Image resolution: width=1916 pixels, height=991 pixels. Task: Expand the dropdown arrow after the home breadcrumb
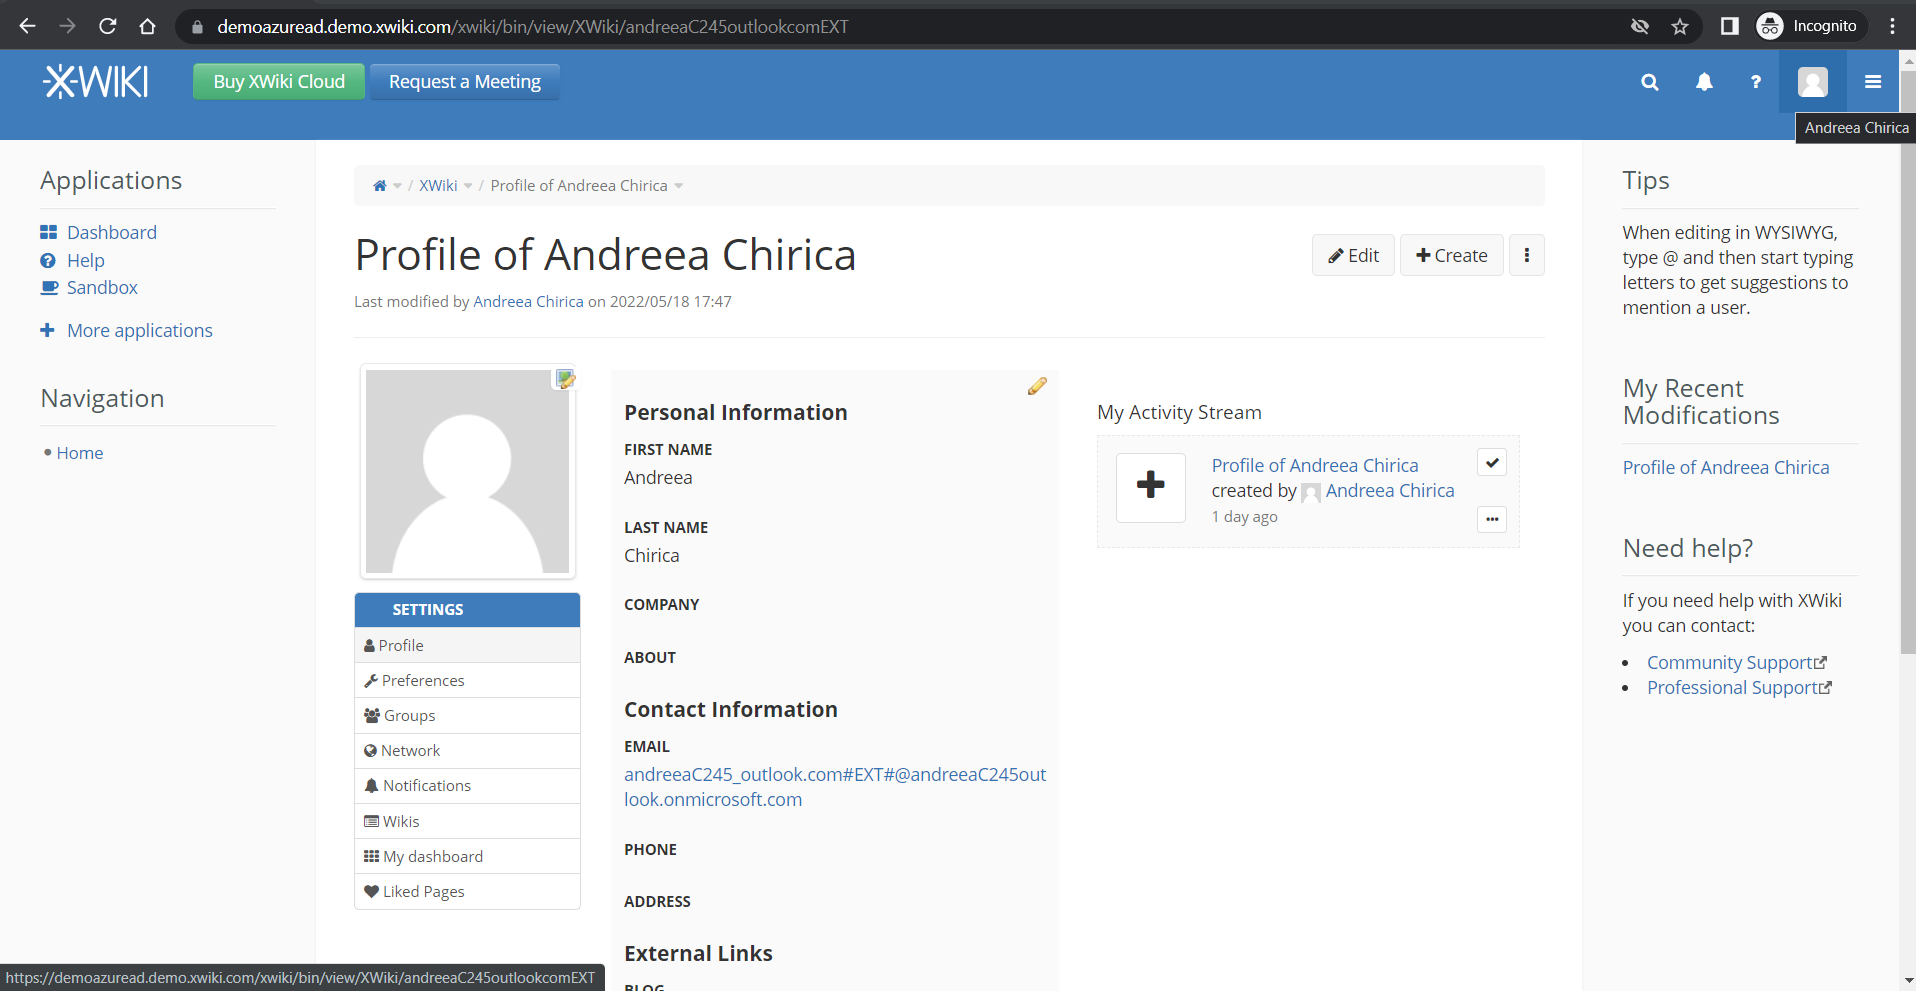(397, 186)
